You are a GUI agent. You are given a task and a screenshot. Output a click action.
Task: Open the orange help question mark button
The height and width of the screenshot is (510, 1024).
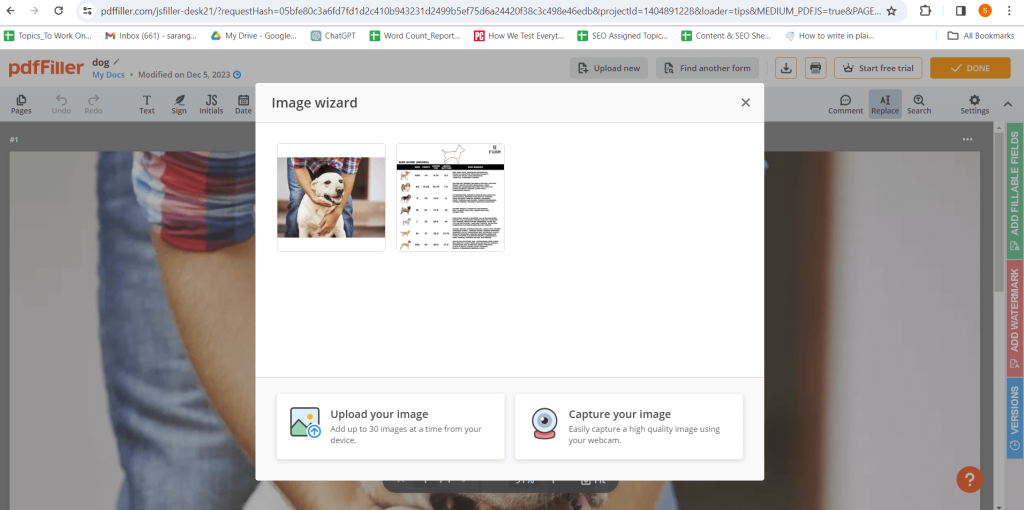[969, 479]
